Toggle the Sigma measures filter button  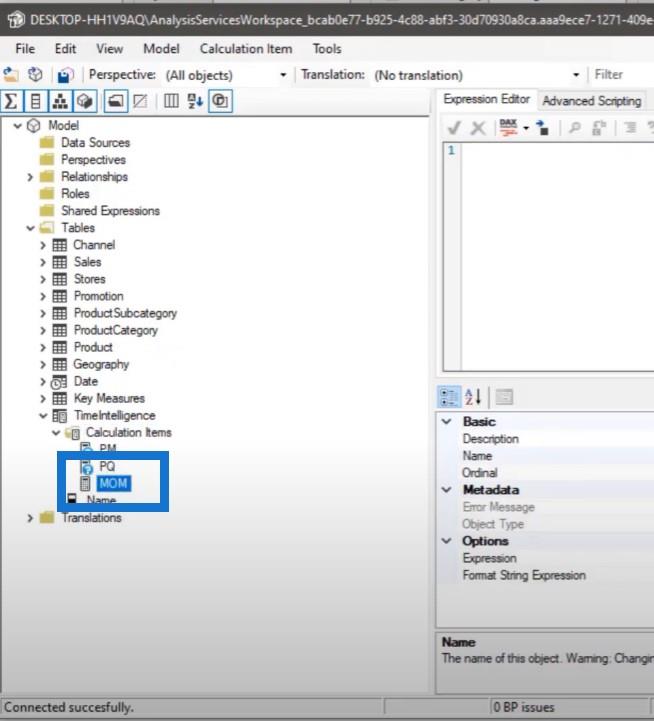11,101
